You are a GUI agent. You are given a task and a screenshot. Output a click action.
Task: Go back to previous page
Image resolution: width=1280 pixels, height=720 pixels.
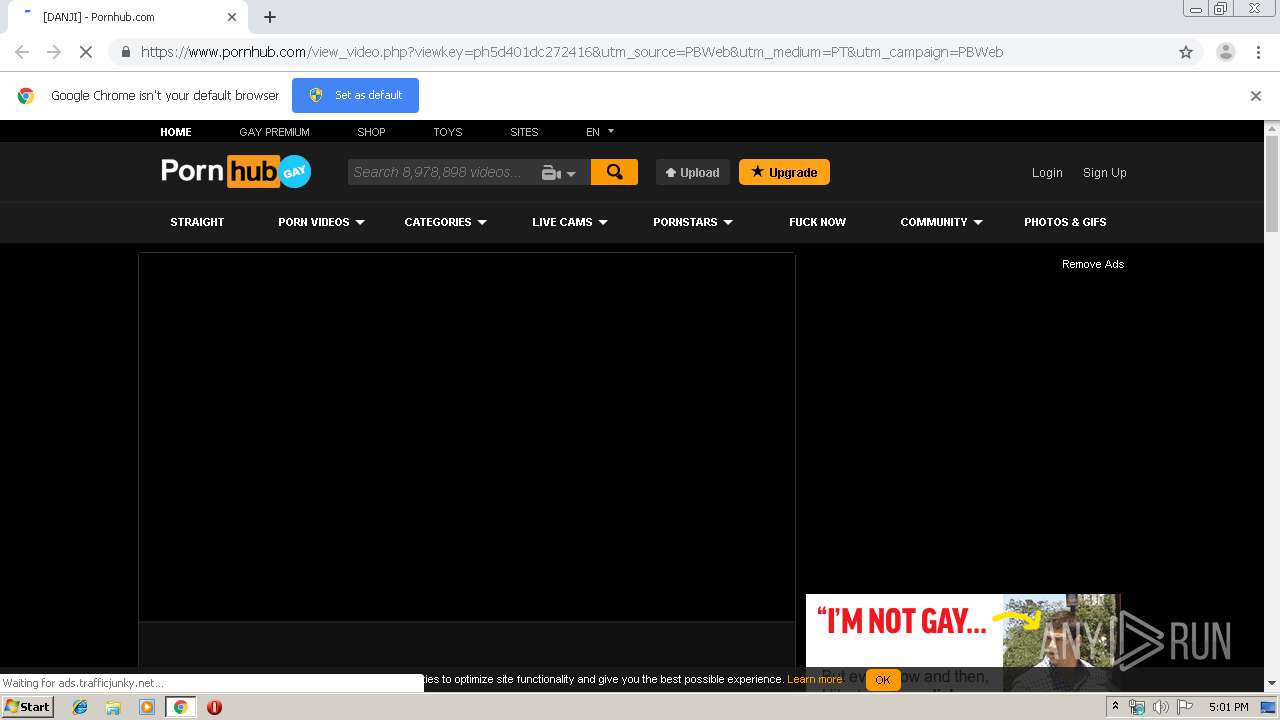22,52
